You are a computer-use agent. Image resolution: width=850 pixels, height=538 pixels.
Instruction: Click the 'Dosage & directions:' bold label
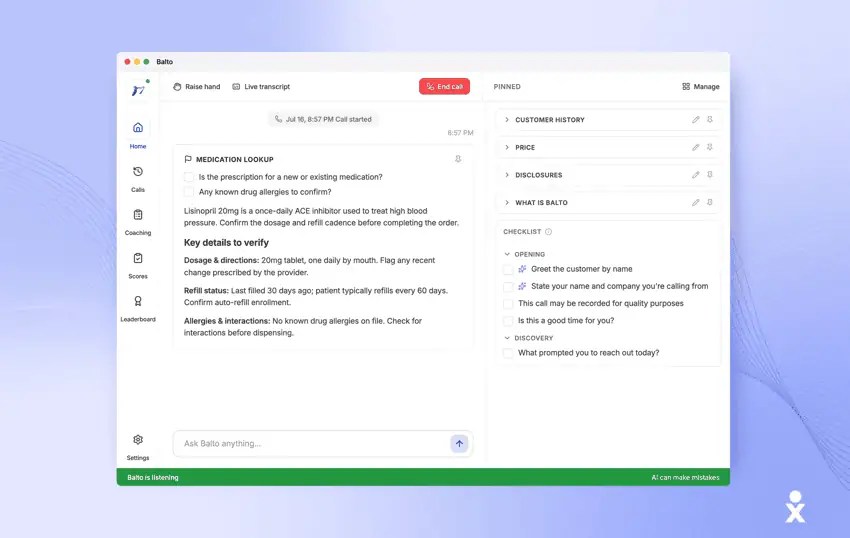tap(221, 260)
